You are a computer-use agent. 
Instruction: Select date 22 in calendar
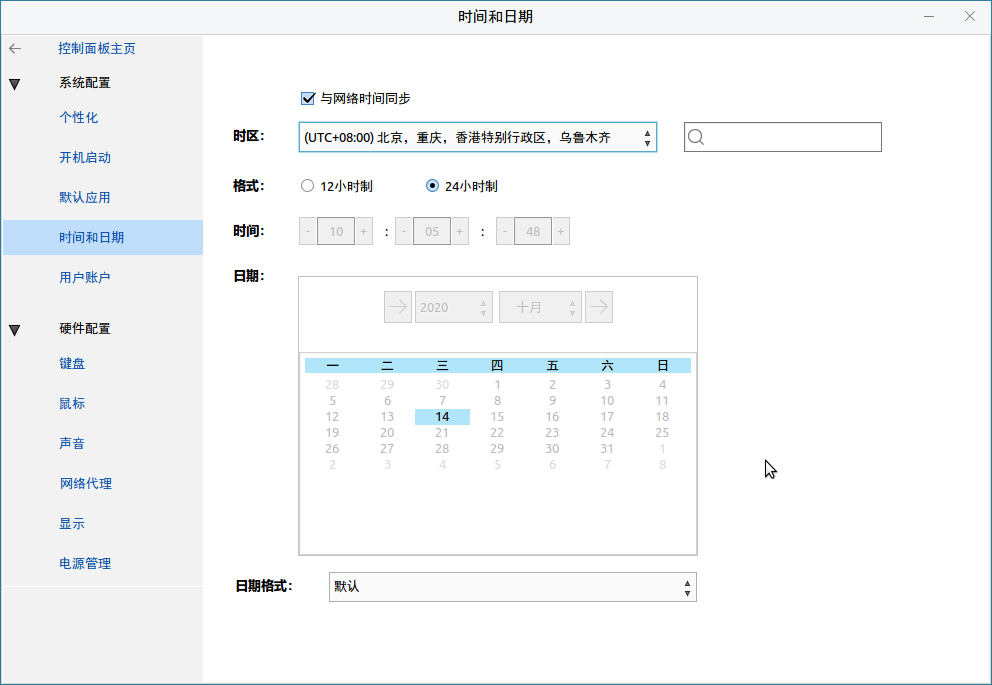(x=497, y=433)
